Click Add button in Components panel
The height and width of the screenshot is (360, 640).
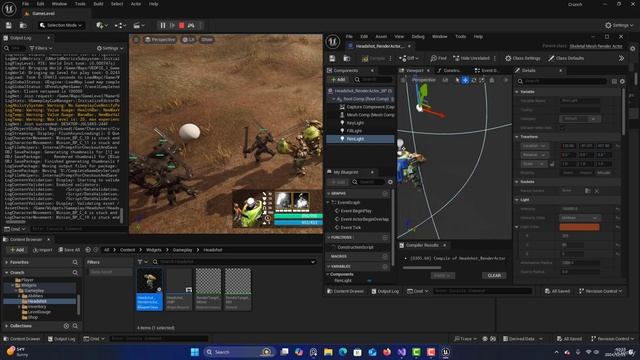click(x=338, y=80)
